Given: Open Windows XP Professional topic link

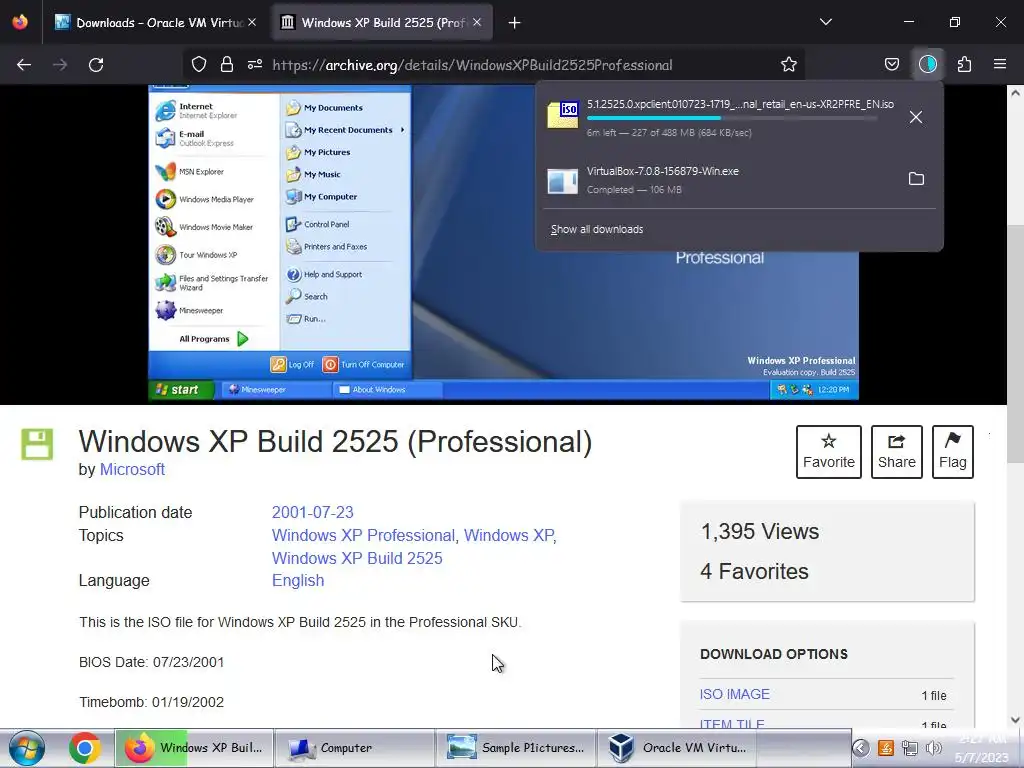Looking at the screenshot, I should (x=363, y=536).
